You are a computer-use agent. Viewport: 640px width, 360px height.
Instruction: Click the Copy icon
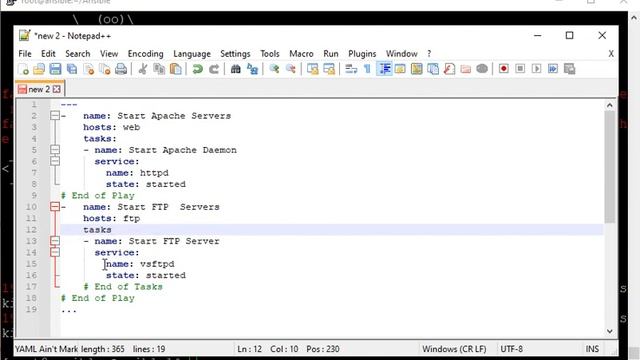point(159,69)
